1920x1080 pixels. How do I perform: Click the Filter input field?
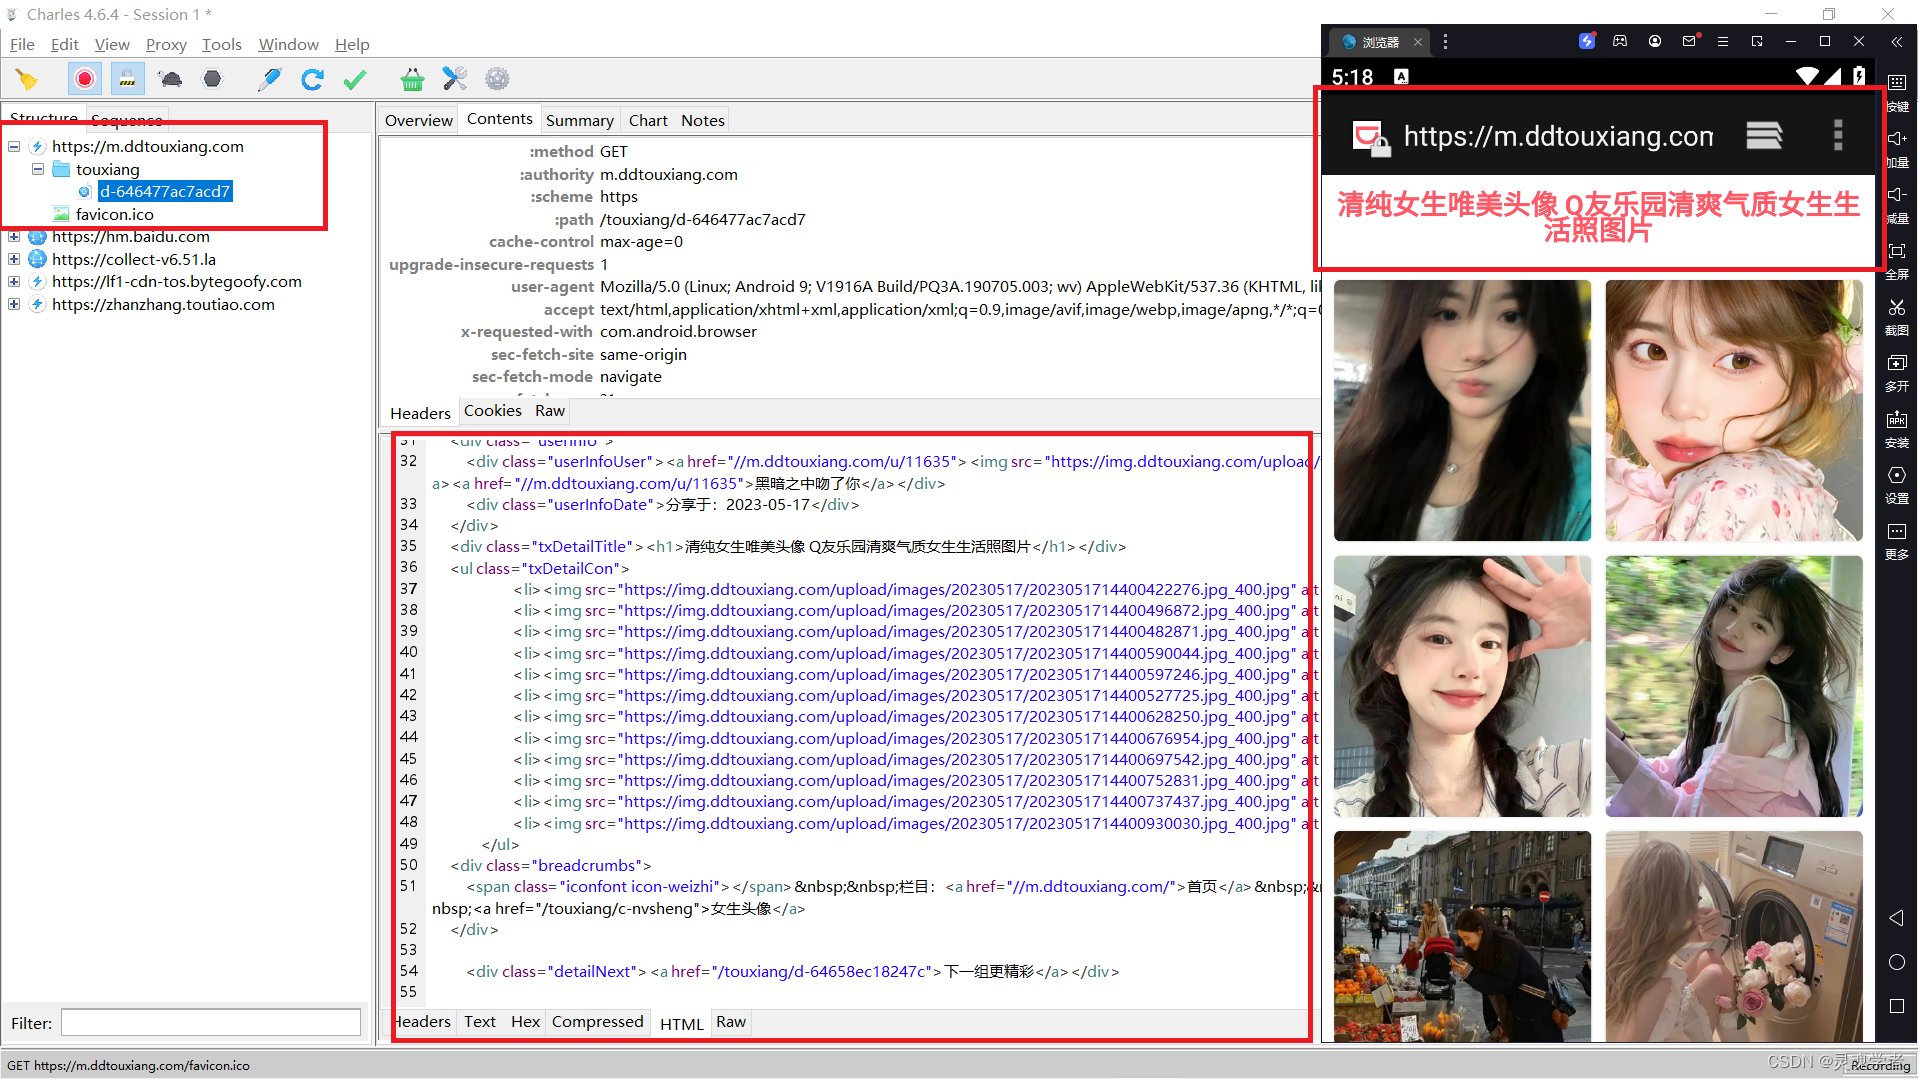pos(211,1022)
